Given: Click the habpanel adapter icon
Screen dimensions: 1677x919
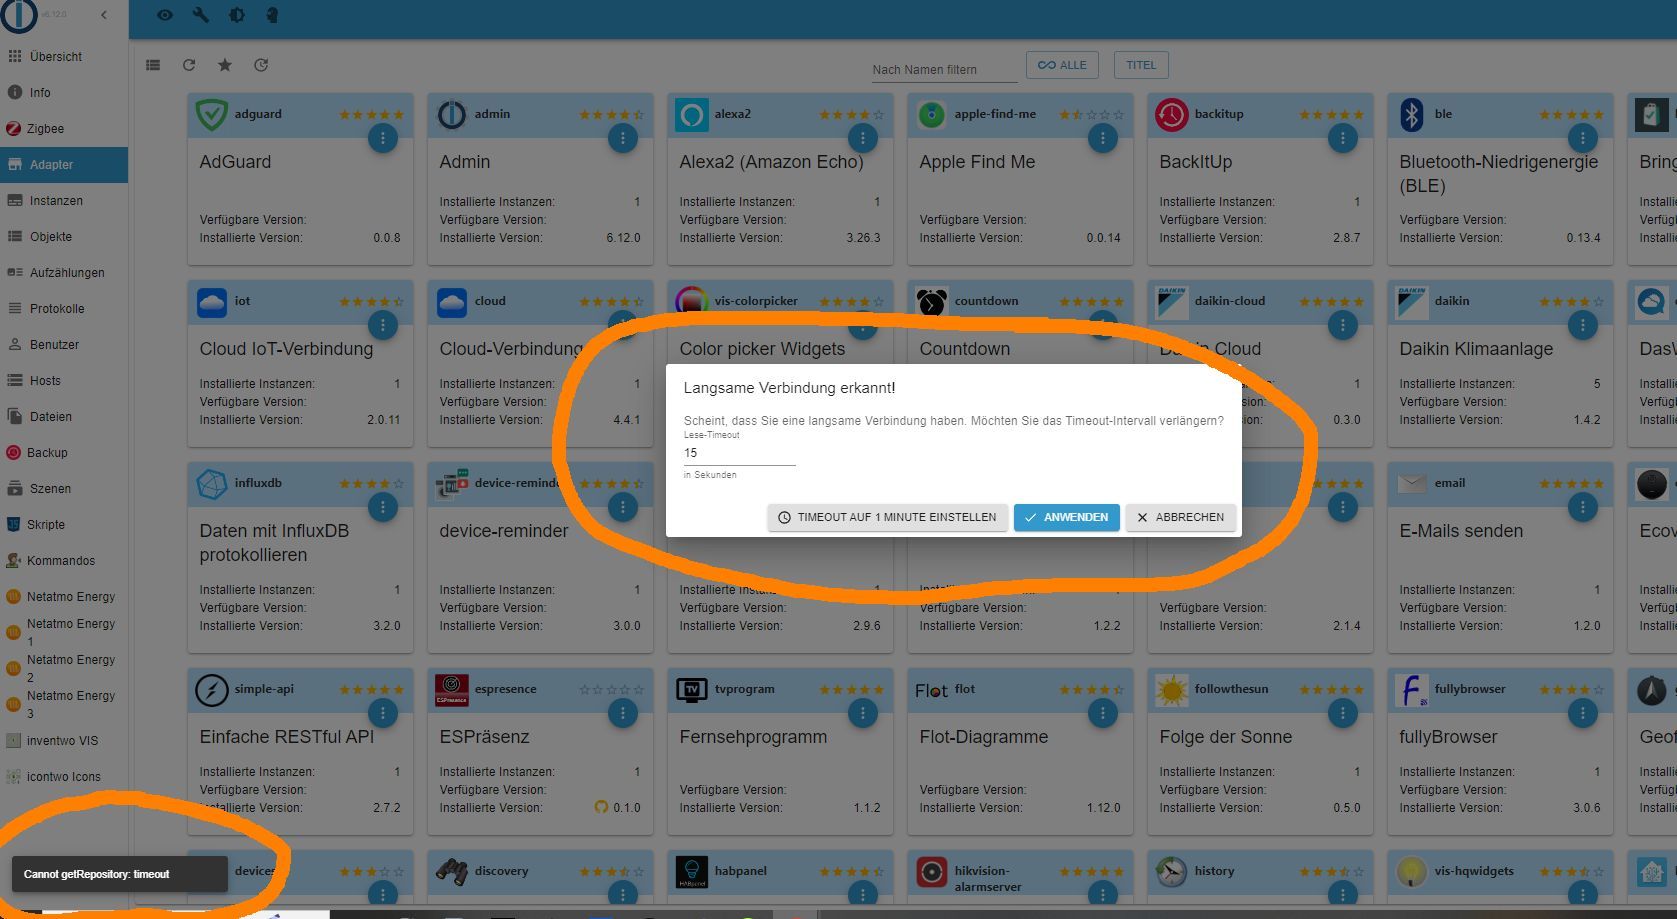Looking at the screenshot, I should pyautogui.click(x=691, y=872).
